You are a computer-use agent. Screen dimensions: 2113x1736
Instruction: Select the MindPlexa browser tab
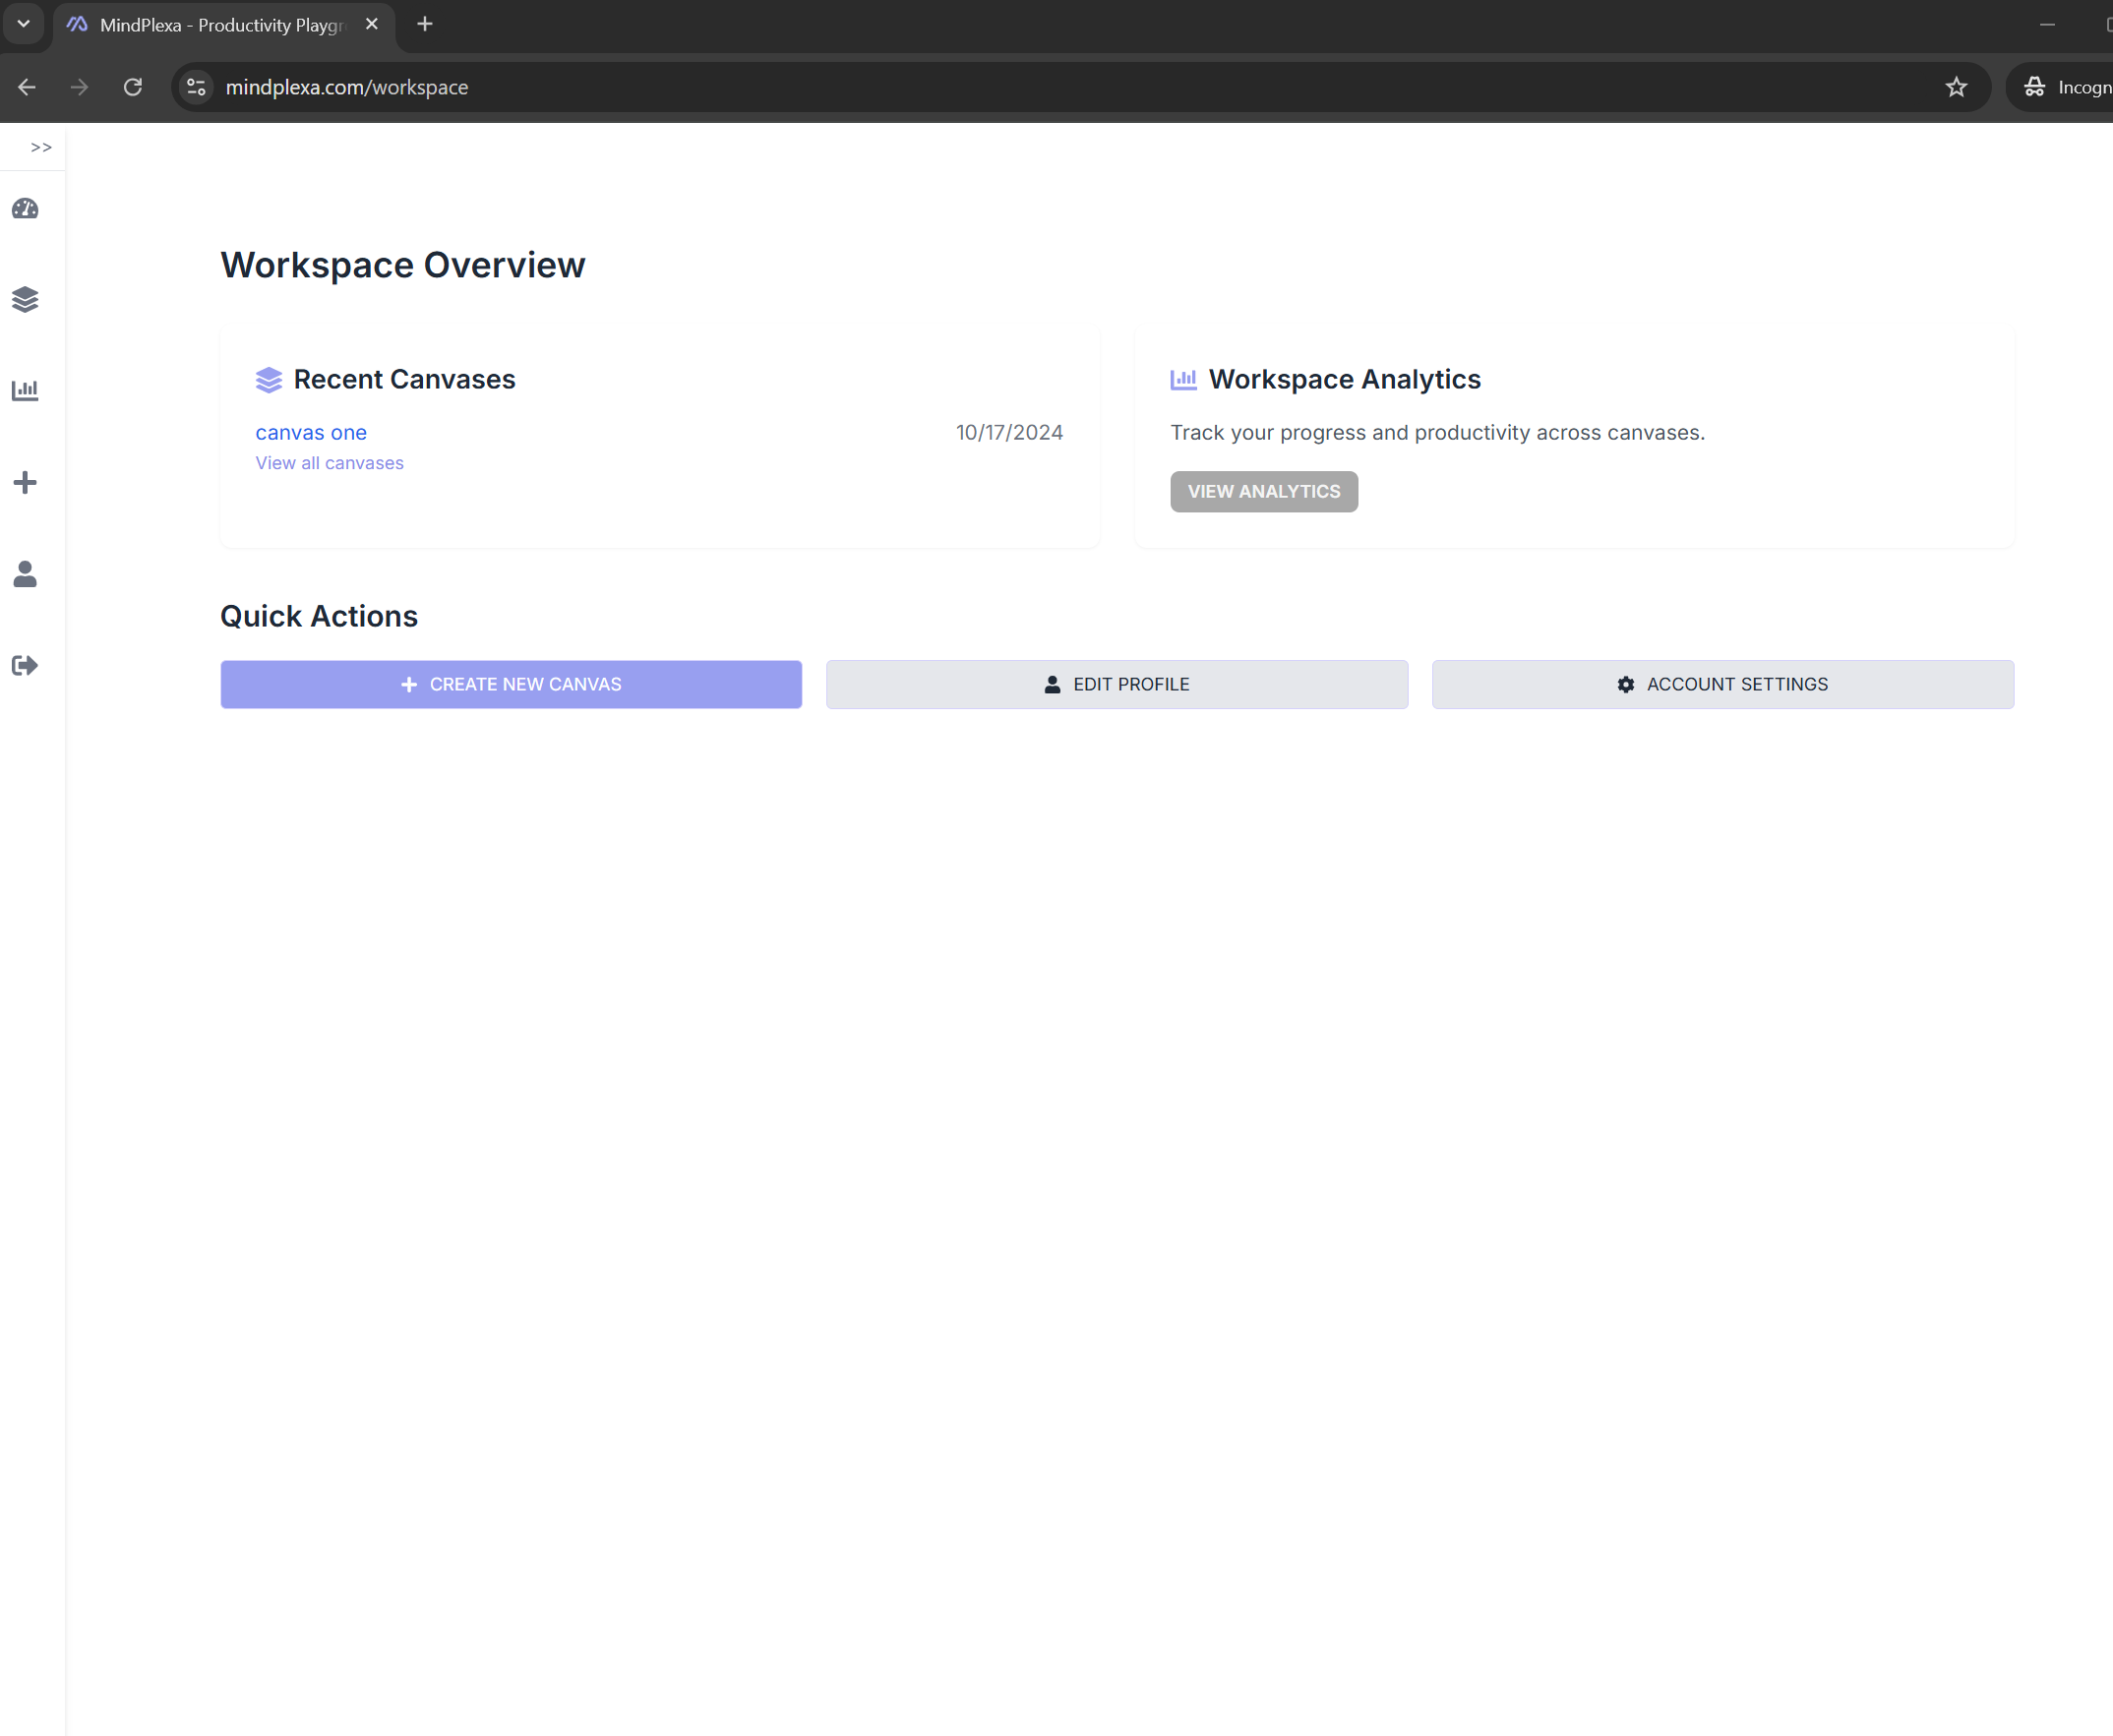click(220, 25)
